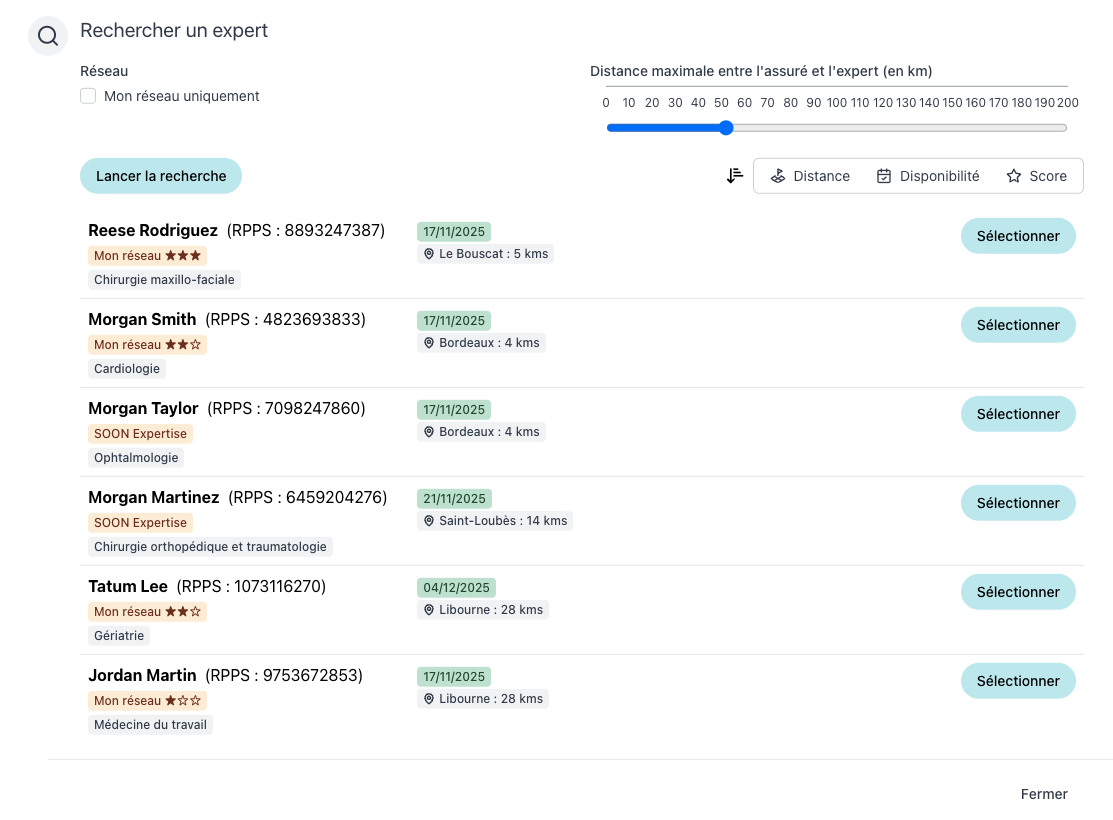Image resolution: width=1113 pixels, height=820 pixels.
Task: Select expert Morgan Smith
Action: 1018,325
